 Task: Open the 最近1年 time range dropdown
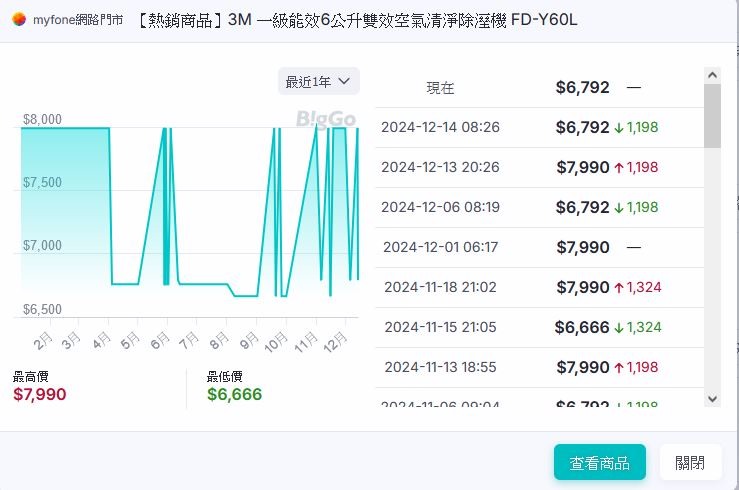(x=319, y=82)
